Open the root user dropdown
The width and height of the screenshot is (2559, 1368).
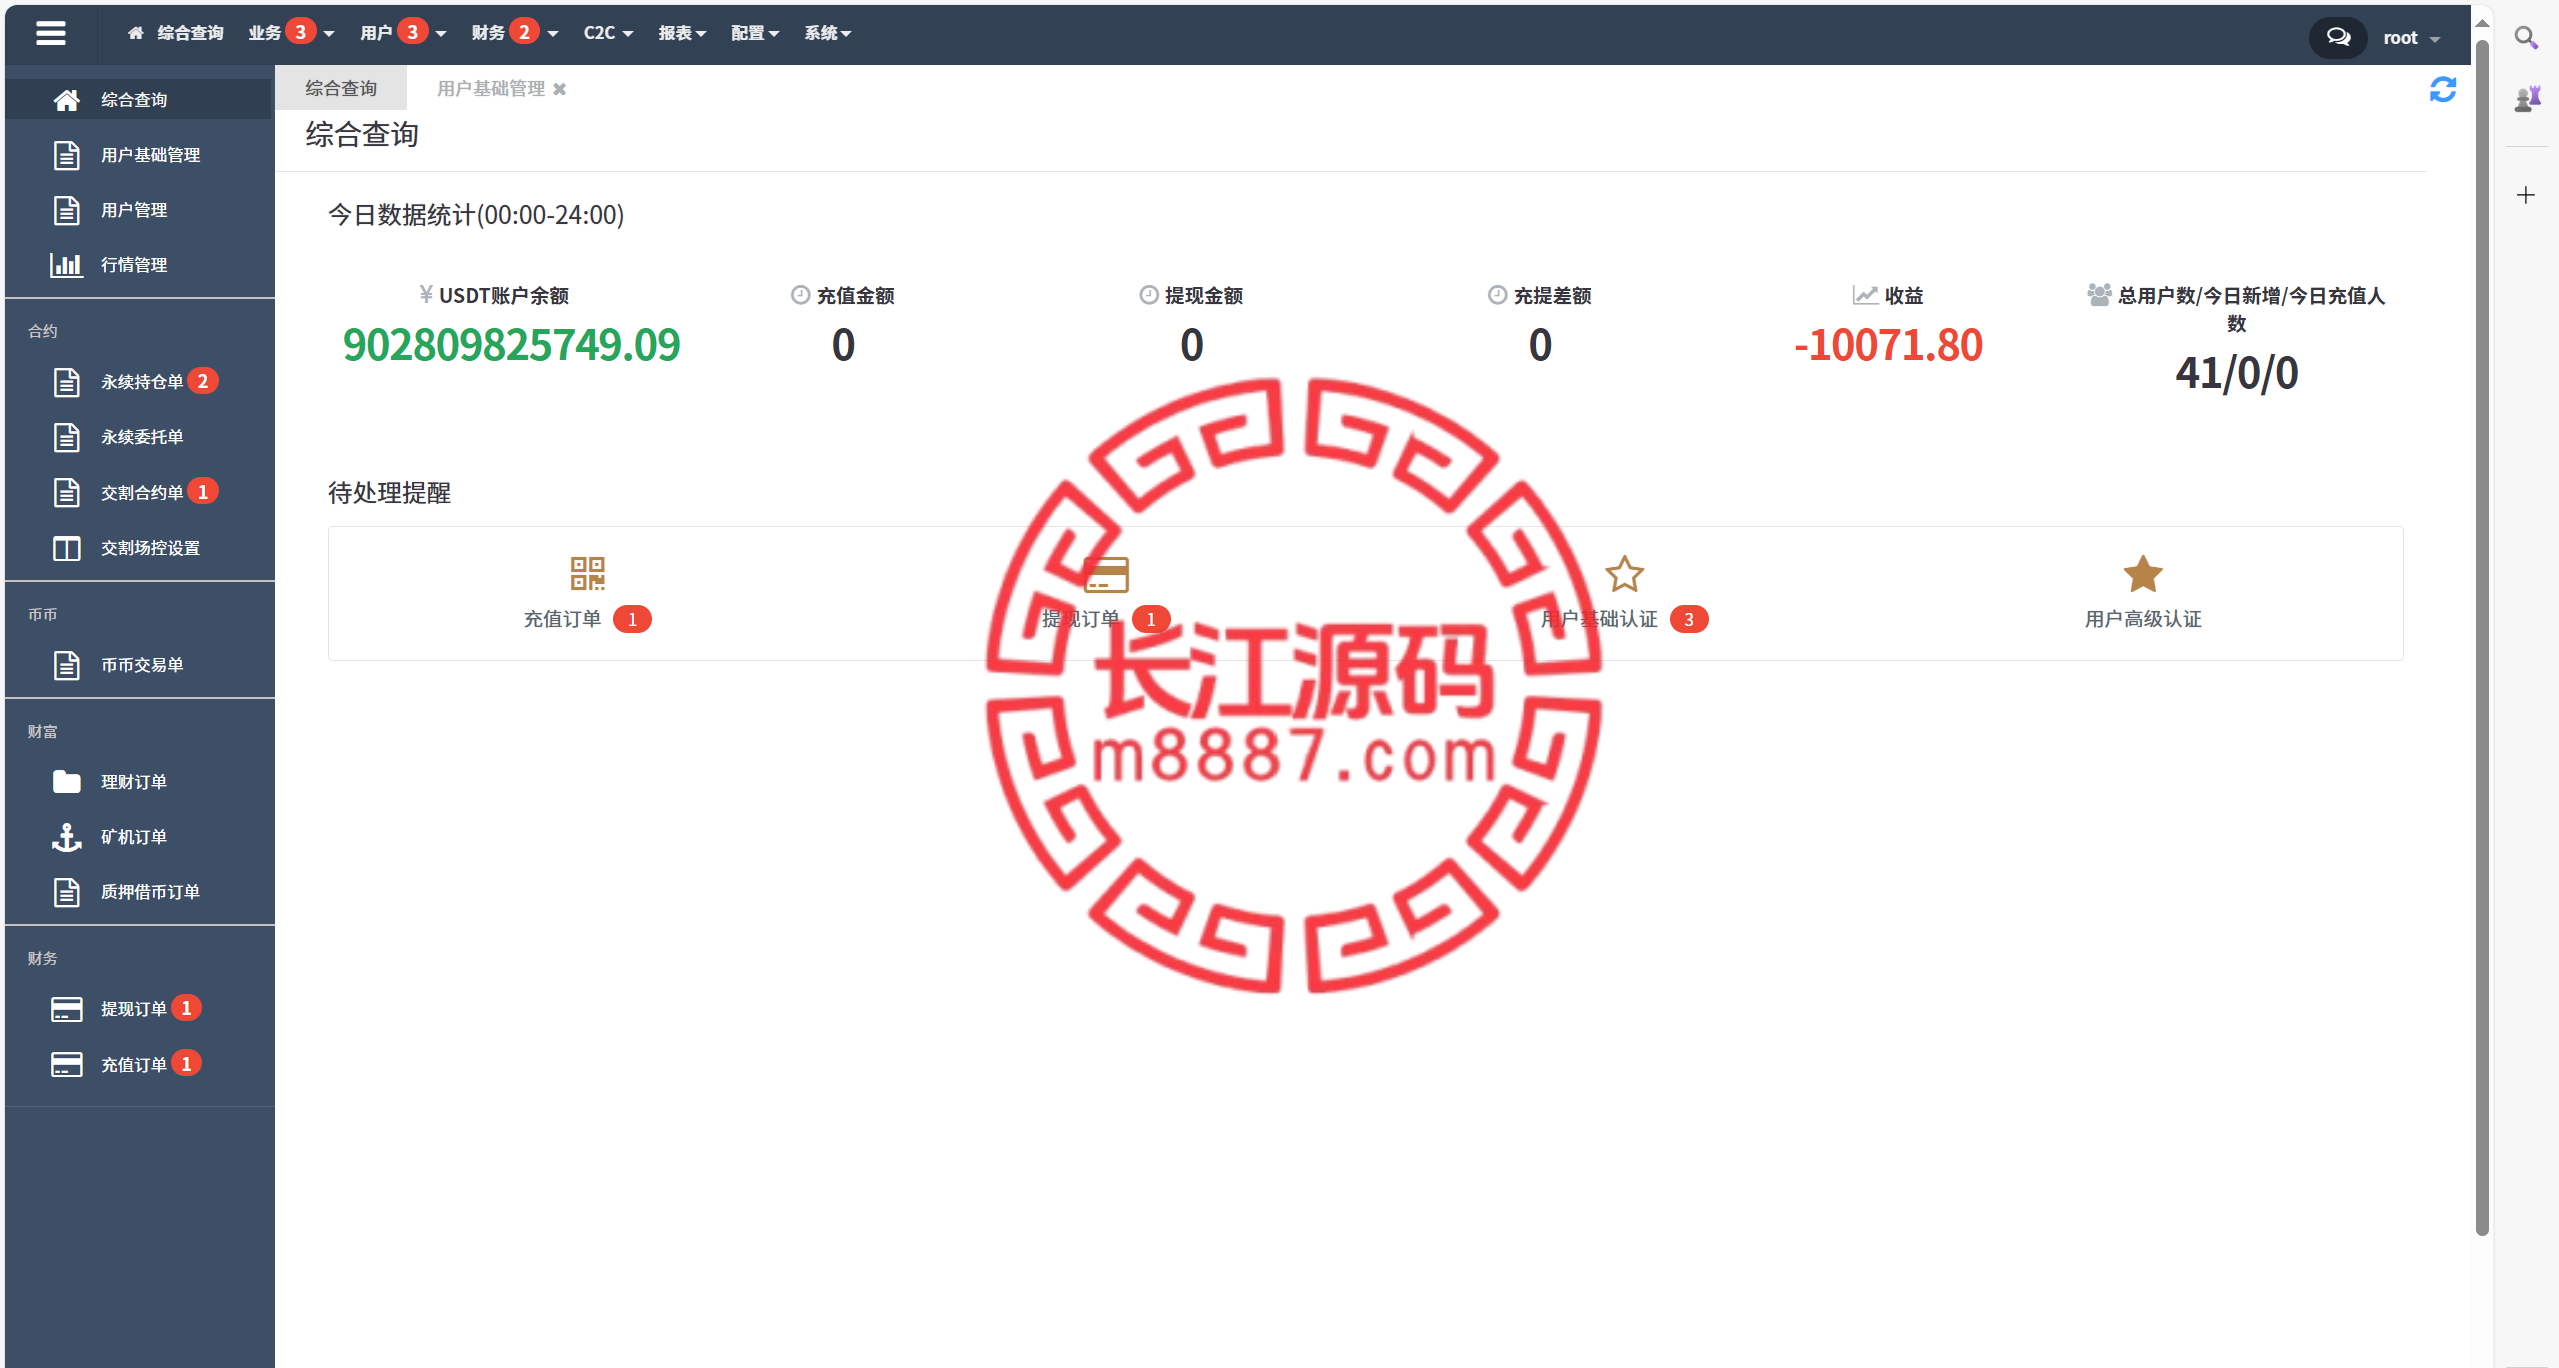2412,38
